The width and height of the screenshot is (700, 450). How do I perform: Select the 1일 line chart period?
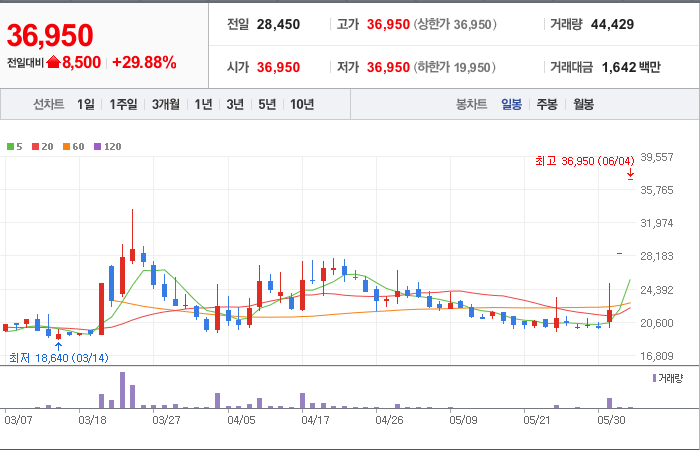(x=86, y=104)
